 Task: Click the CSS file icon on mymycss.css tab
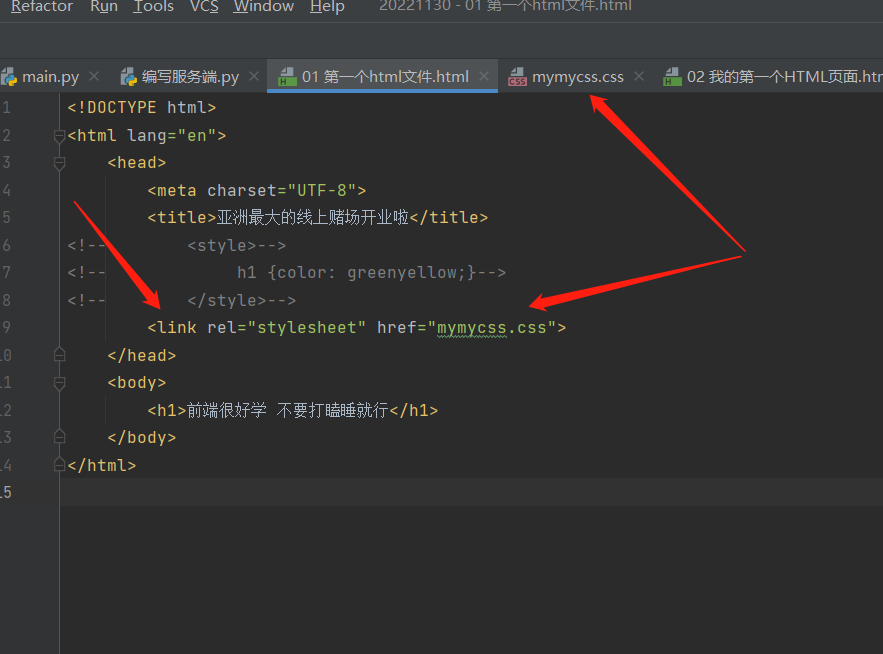(x=517, y=77)
